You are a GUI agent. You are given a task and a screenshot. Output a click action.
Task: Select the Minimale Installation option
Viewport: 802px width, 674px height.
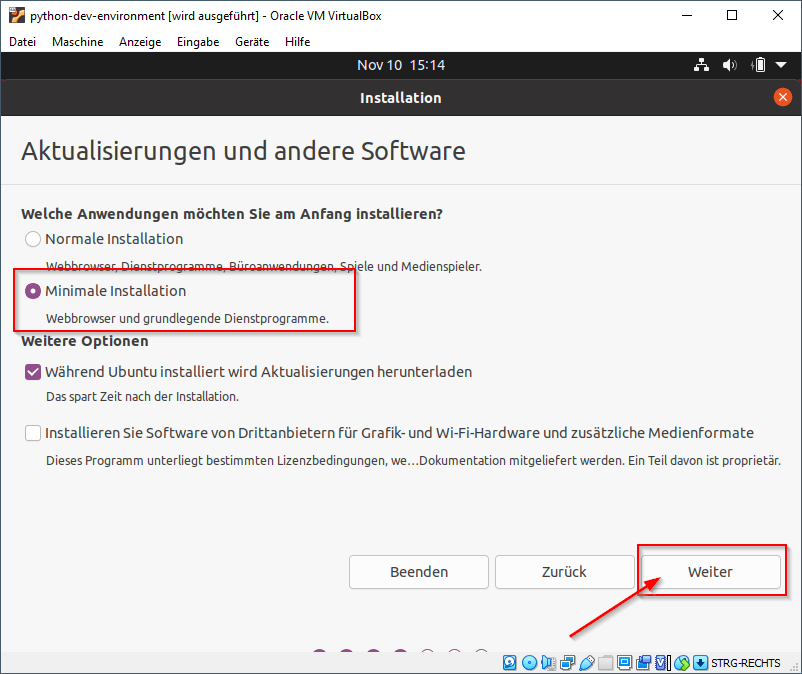pyautogui.click(x=31, y=291)
